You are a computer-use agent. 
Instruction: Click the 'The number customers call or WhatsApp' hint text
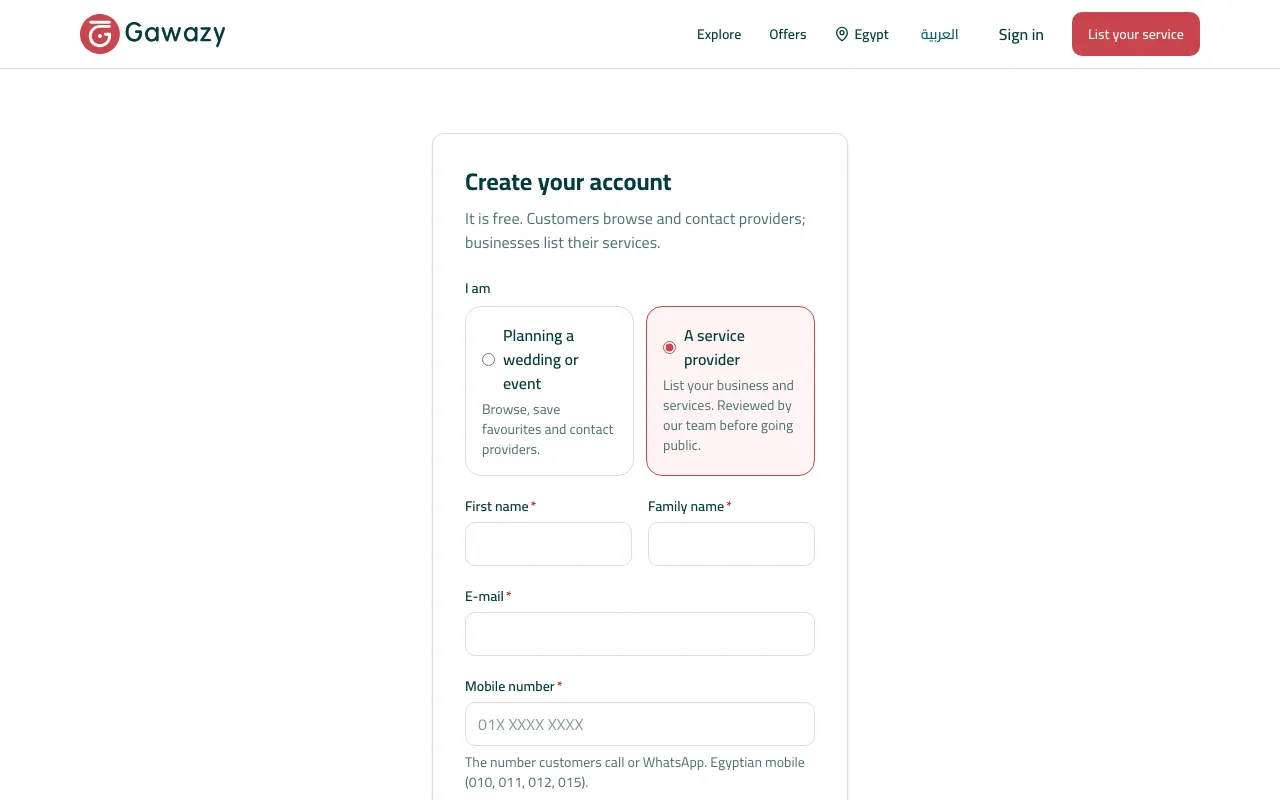(635, 772)
